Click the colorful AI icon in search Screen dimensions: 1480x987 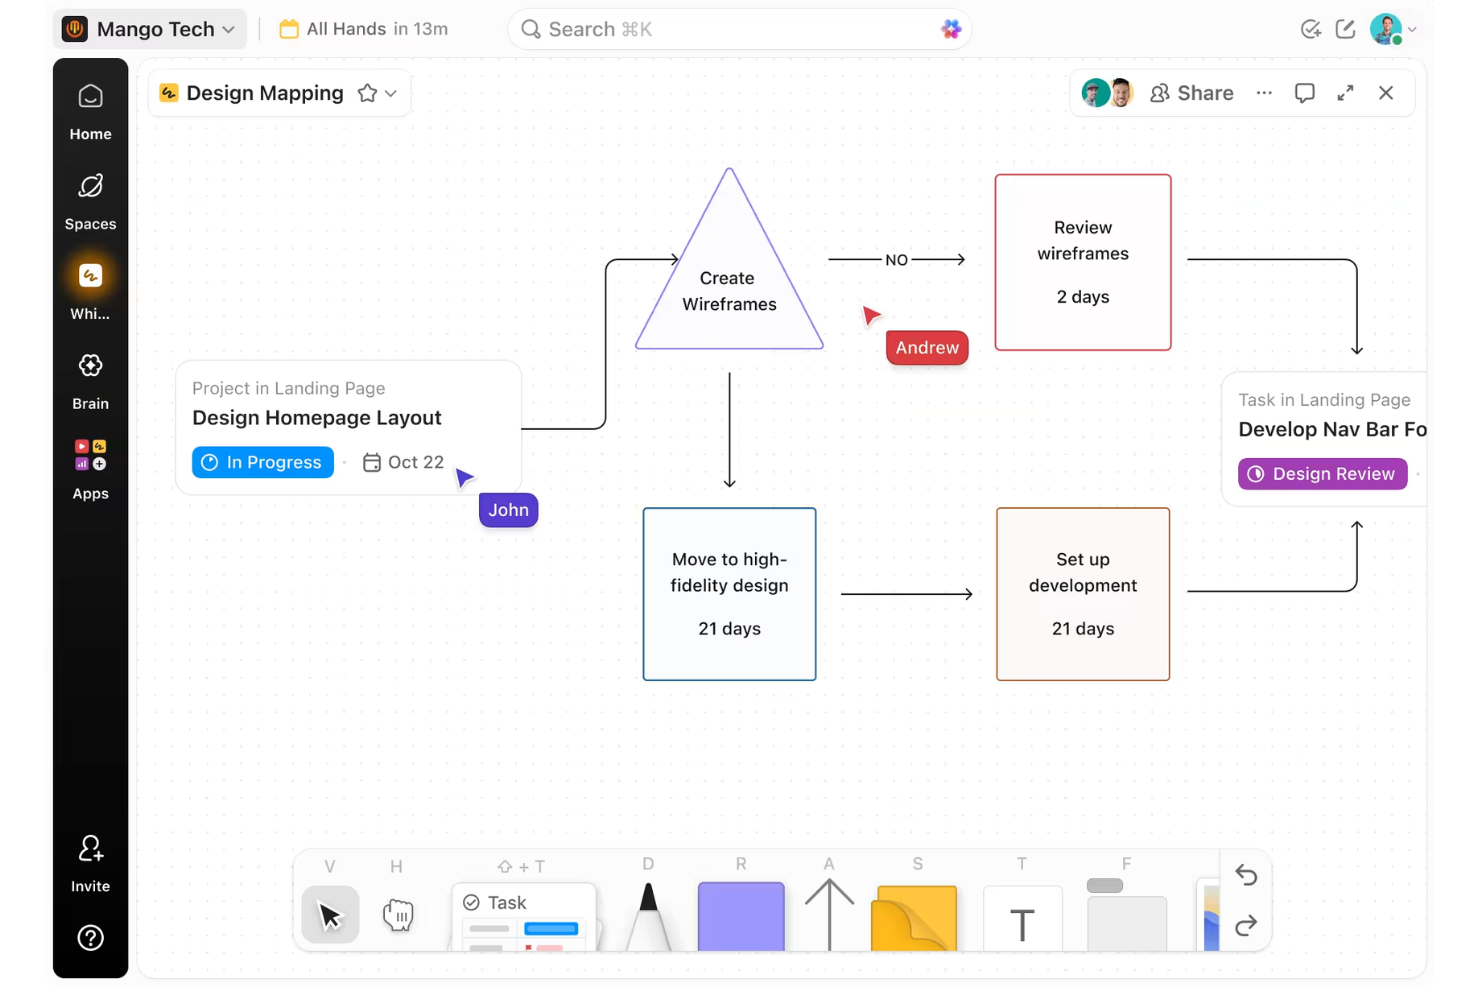click(950, 29)
